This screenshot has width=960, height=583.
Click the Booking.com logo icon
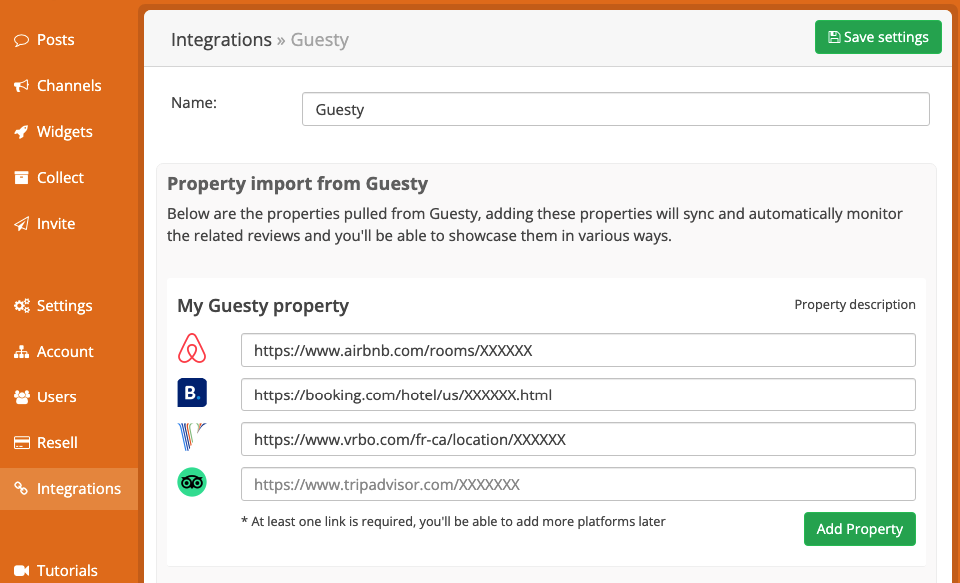coord(192,393)
